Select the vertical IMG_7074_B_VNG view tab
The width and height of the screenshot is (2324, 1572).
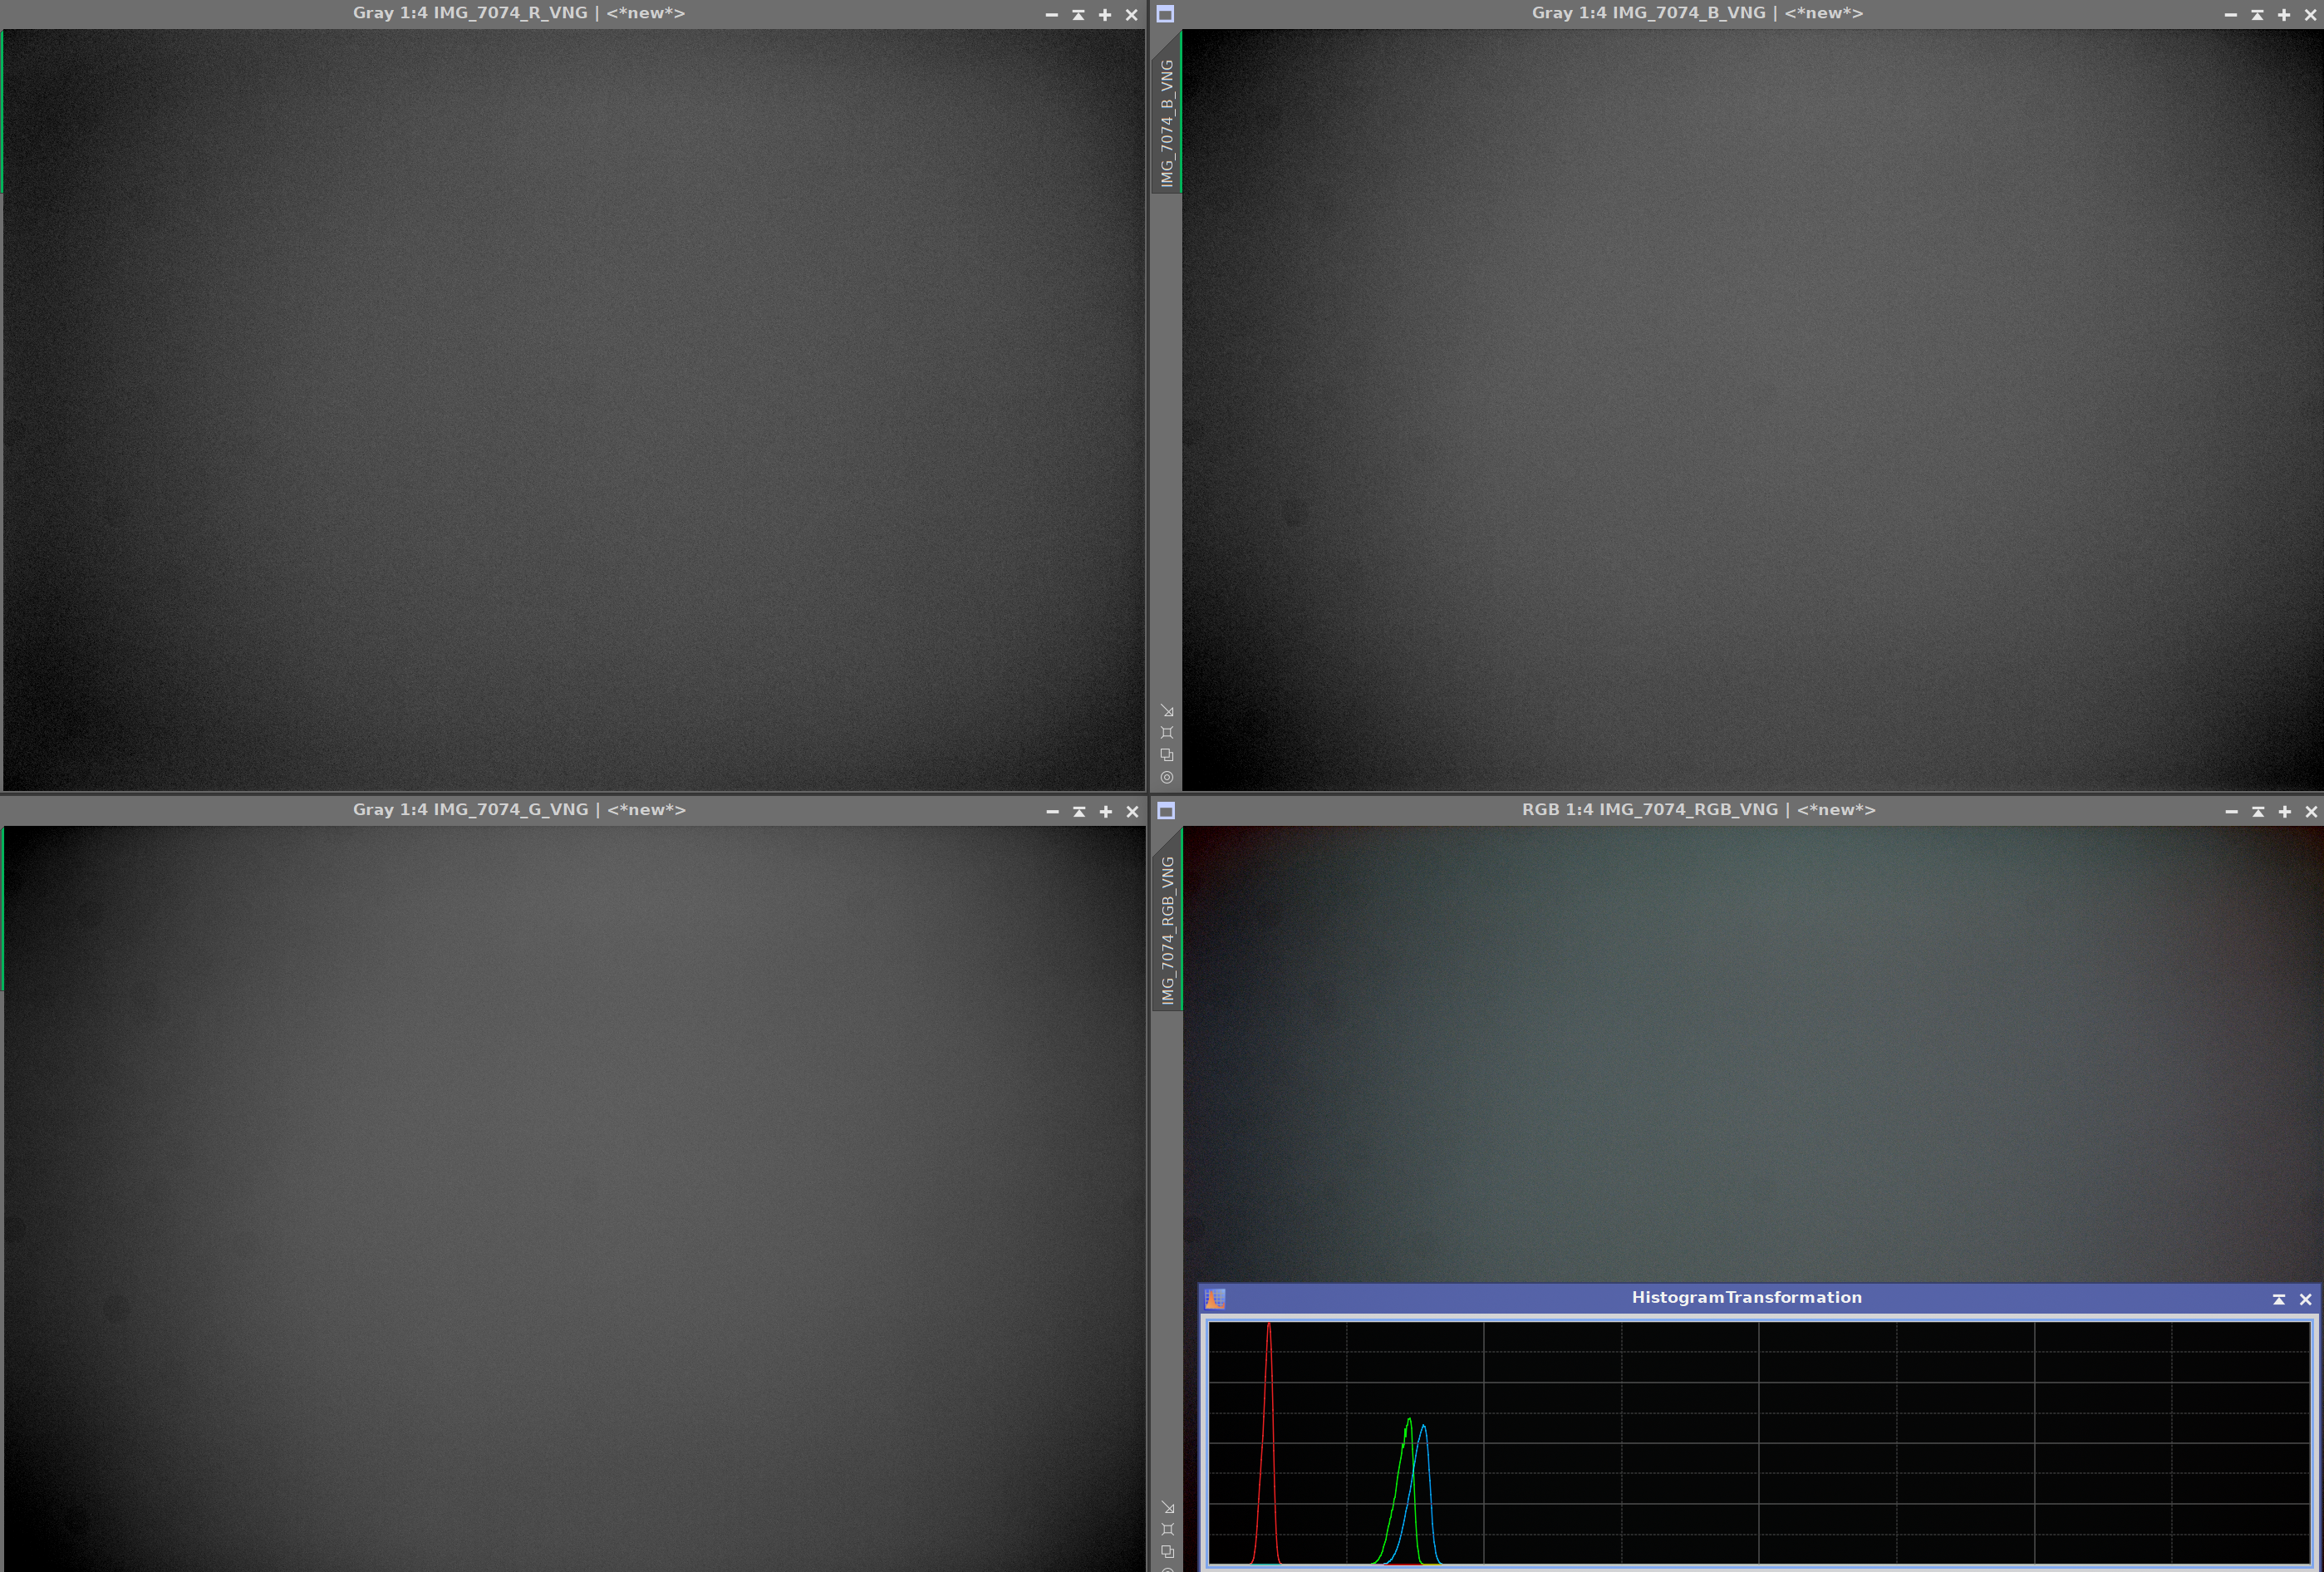(1167, 122)
